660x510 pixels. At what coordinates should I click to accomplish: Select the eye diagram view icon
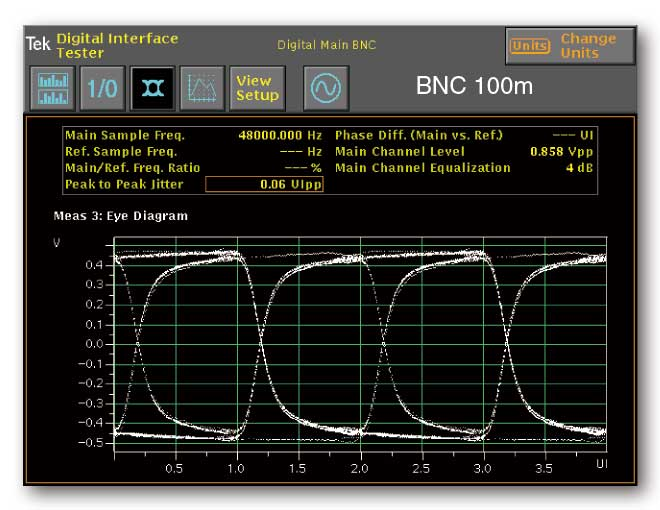coord(152,88)
